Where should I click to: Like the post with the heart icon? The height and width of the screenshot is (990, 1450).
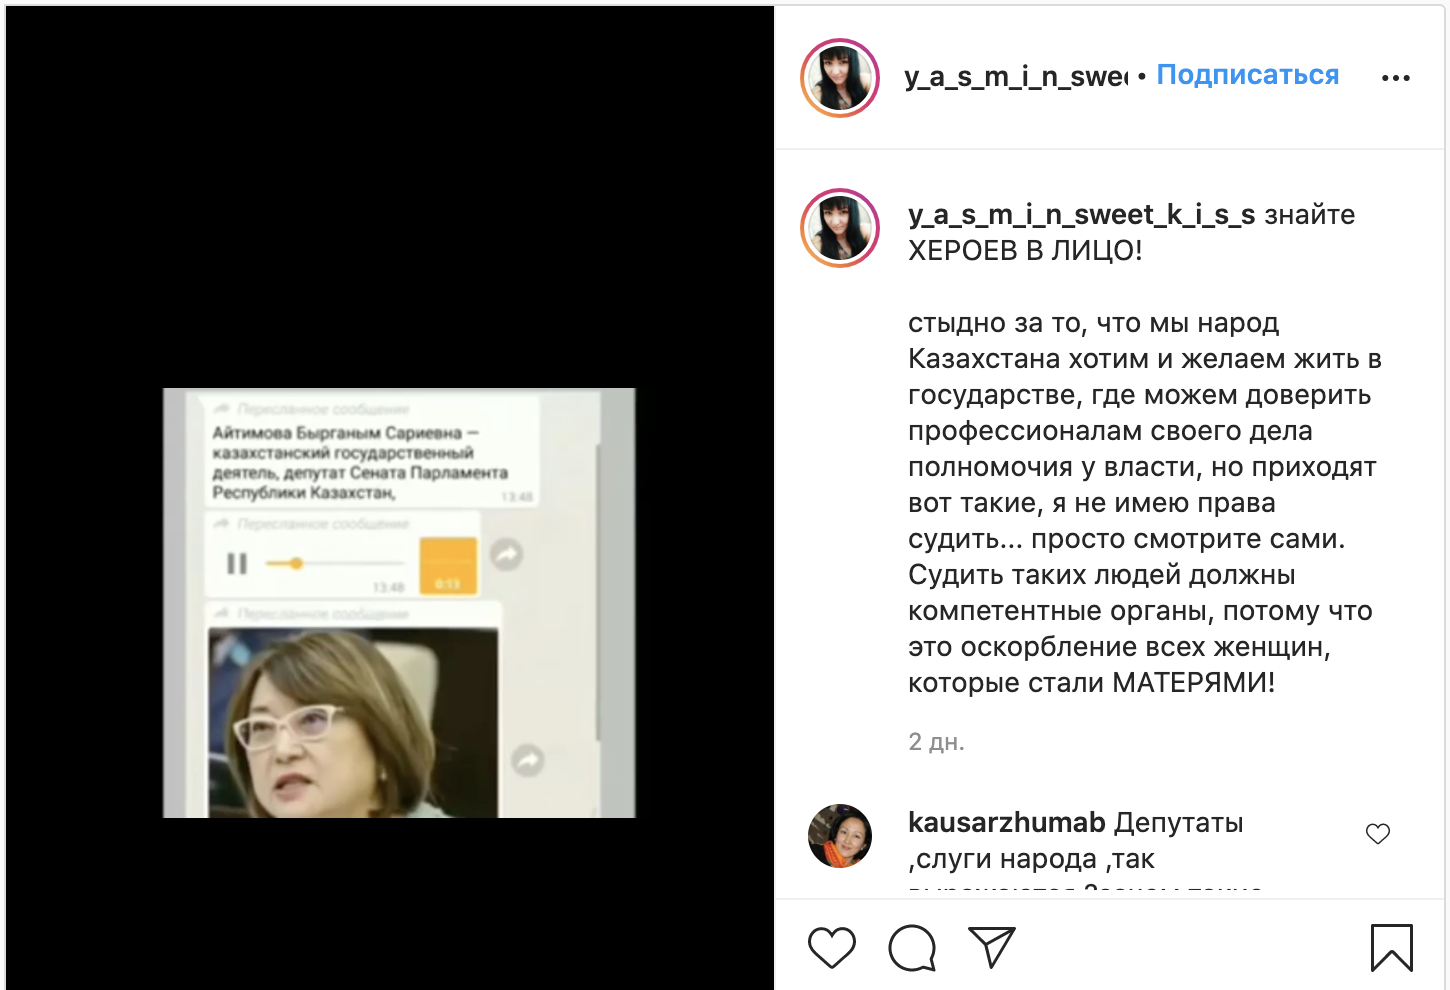tap(832, 947)
